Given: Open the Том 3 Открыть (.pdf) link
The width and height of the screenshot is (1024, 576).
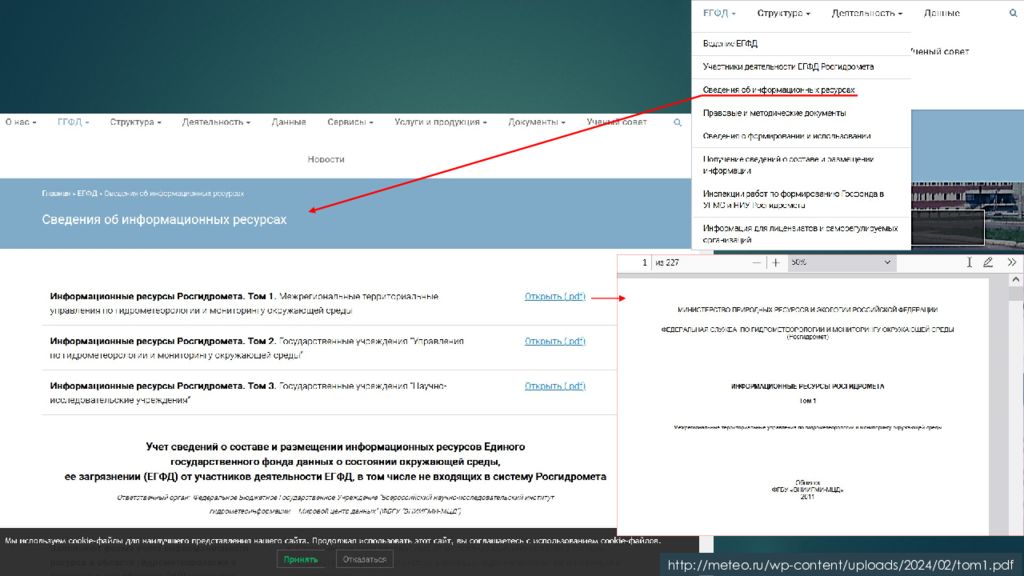Looking at the screenshot, I should pyautogui.click(x=554, y=386).
